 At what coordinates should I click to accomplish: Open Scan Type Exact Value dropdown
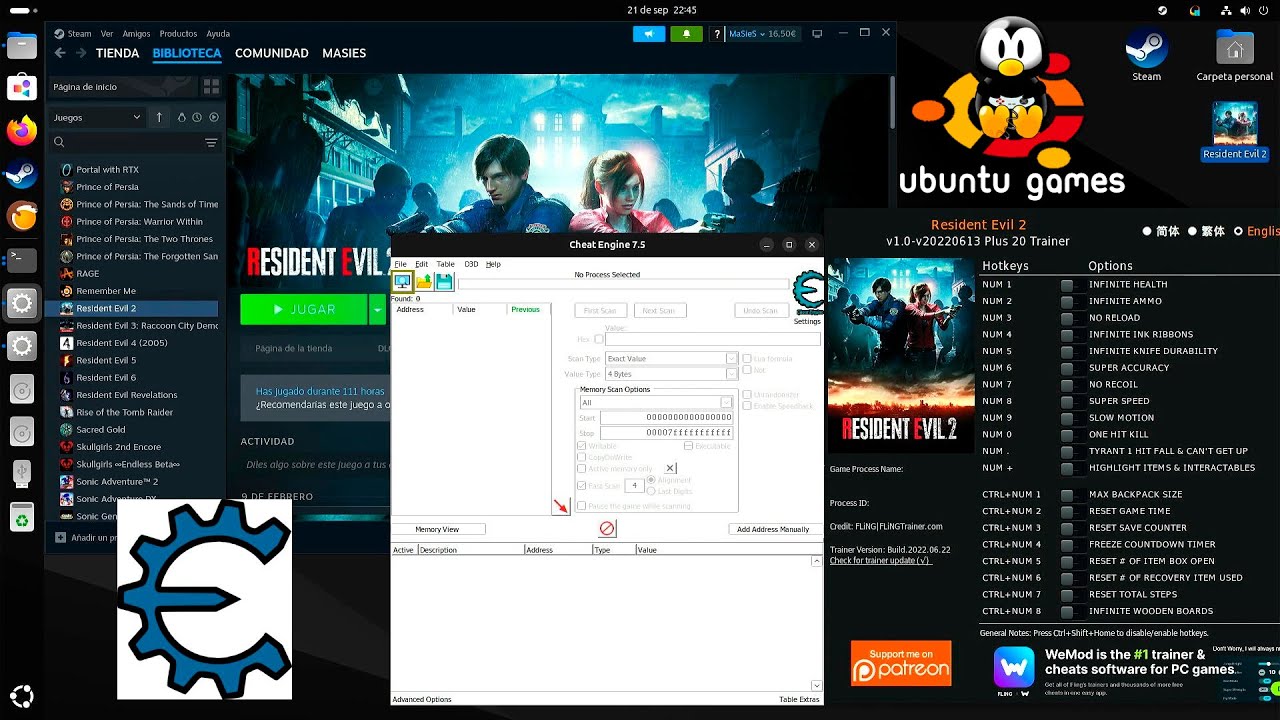point(671,358)
